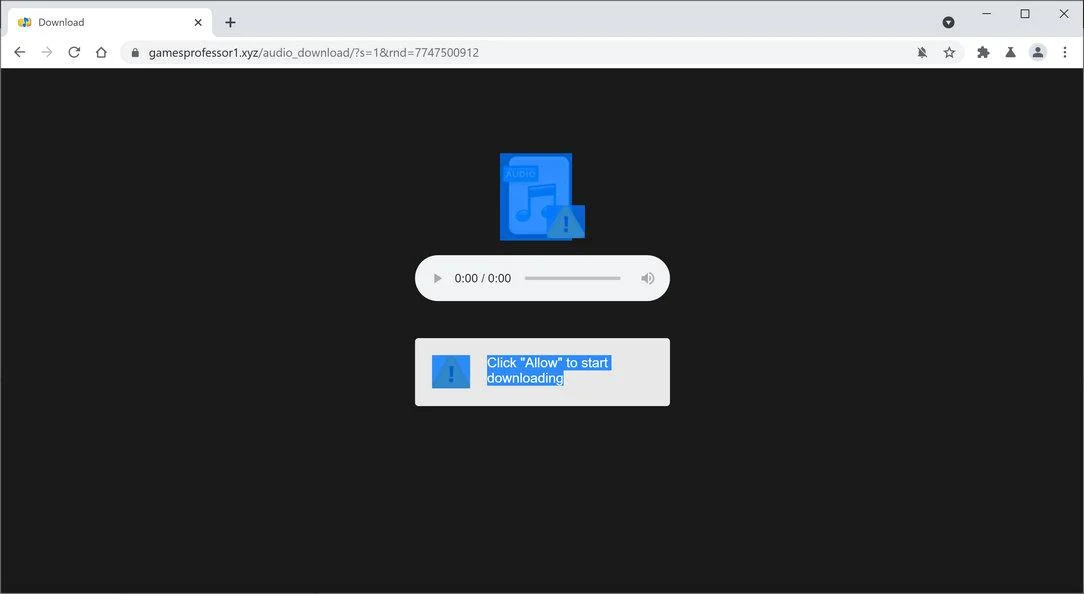The height and width of the screenshot is (594, 1084).
Task: Click the audio progress slider
Action: pyautogui.click(x=572, y=278)
